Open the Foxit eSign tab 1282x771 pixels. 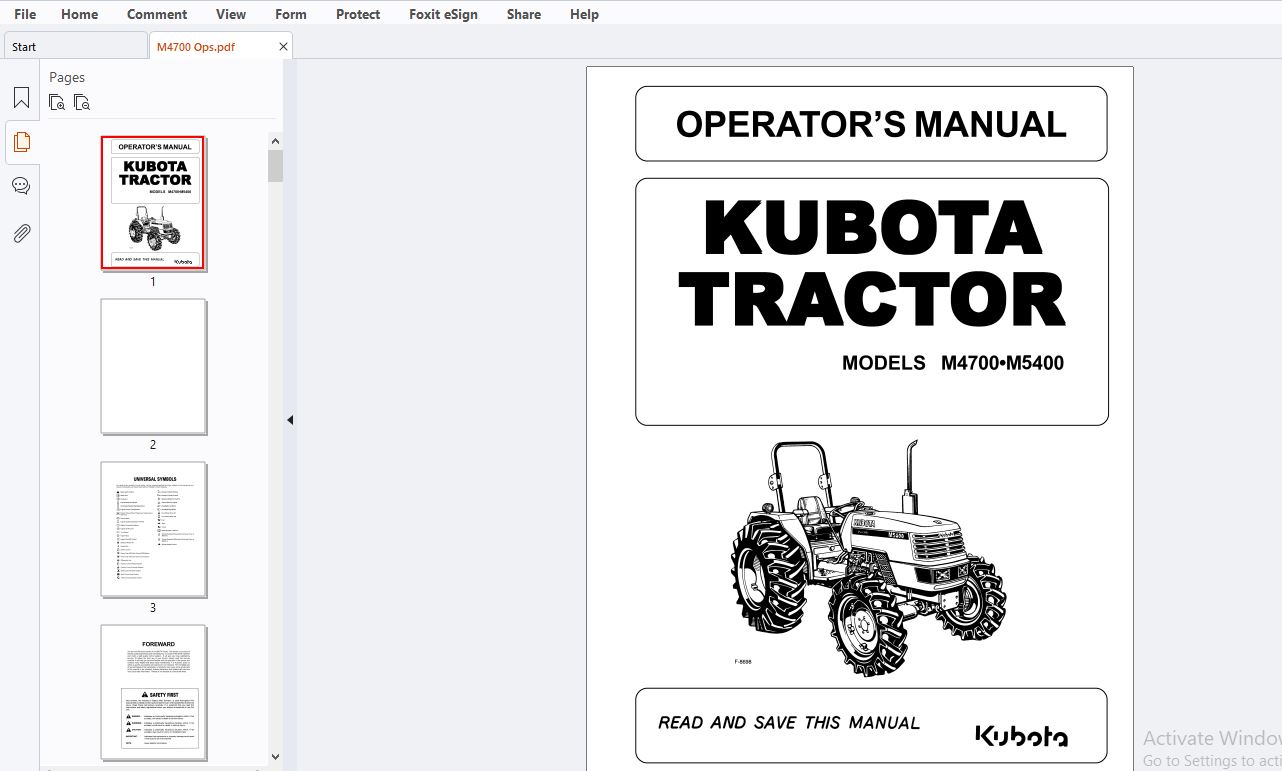[443, 14]
